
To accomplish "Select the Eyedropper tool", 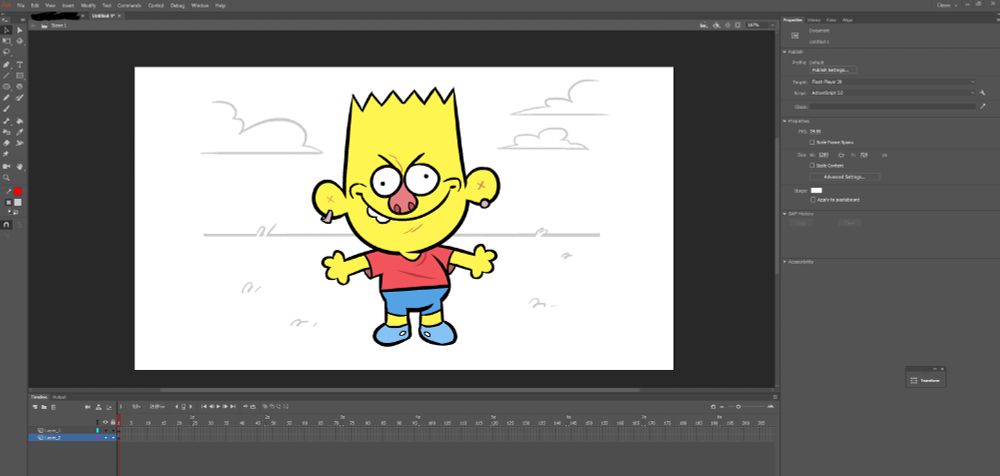I will (20, 132).
